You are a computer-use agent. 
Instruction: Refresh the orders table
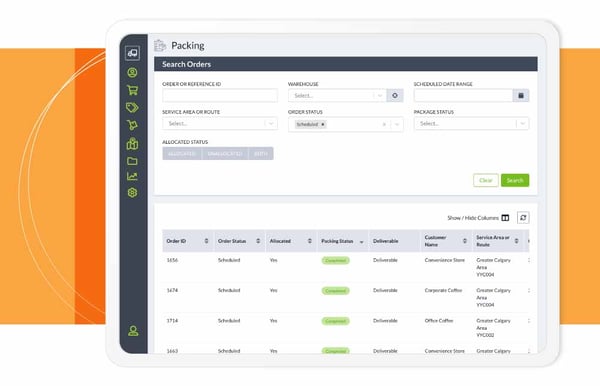(x=523, y=218)
